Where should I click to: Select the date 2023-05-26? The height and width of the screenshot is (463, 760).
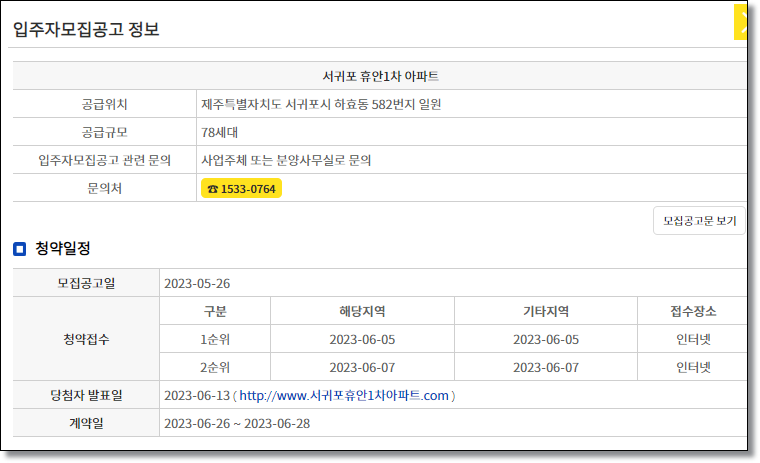click(x=197, y=284)
